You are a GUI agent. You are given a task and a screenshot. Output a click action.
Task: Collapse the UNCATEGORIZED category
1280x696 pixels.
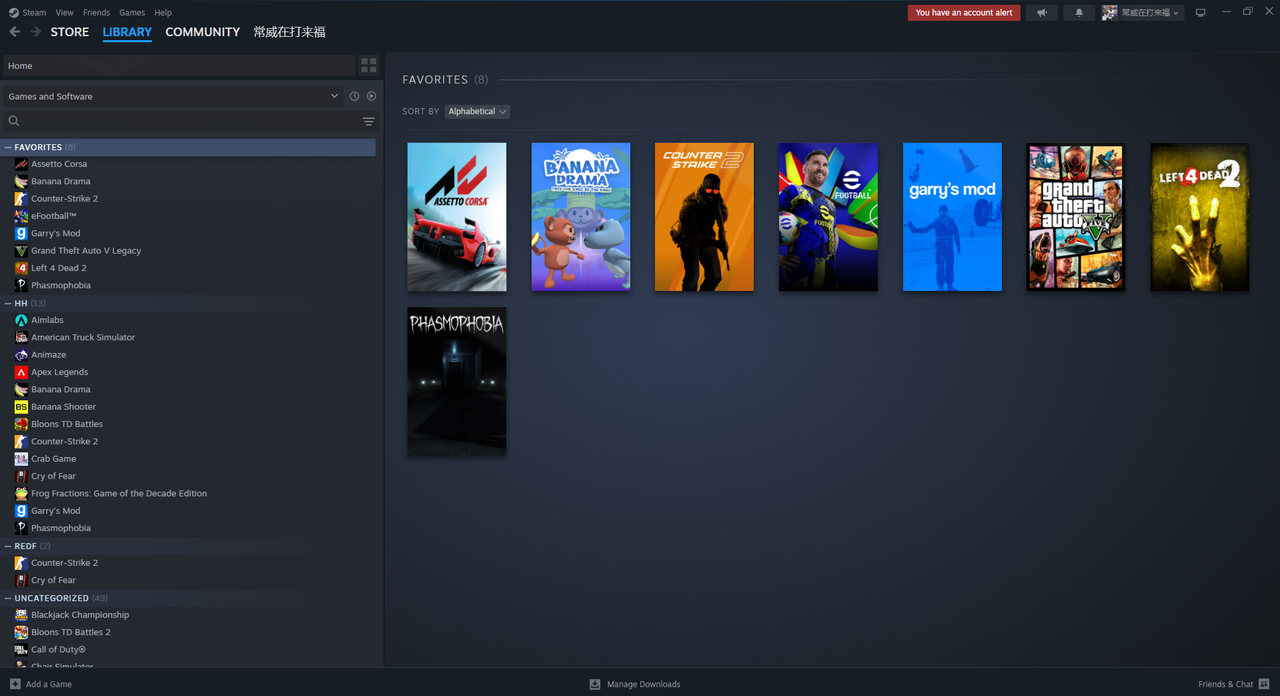pos(8,598)
